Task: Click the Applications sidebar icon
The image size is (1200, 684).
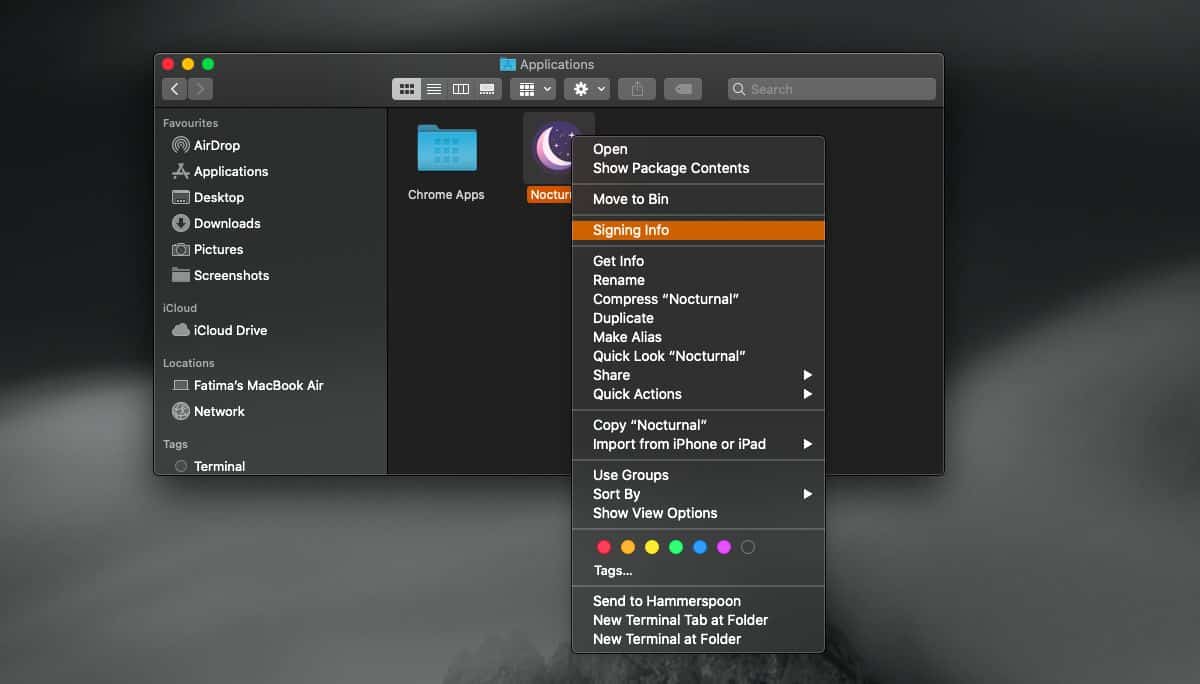Action: pos(181,171)
